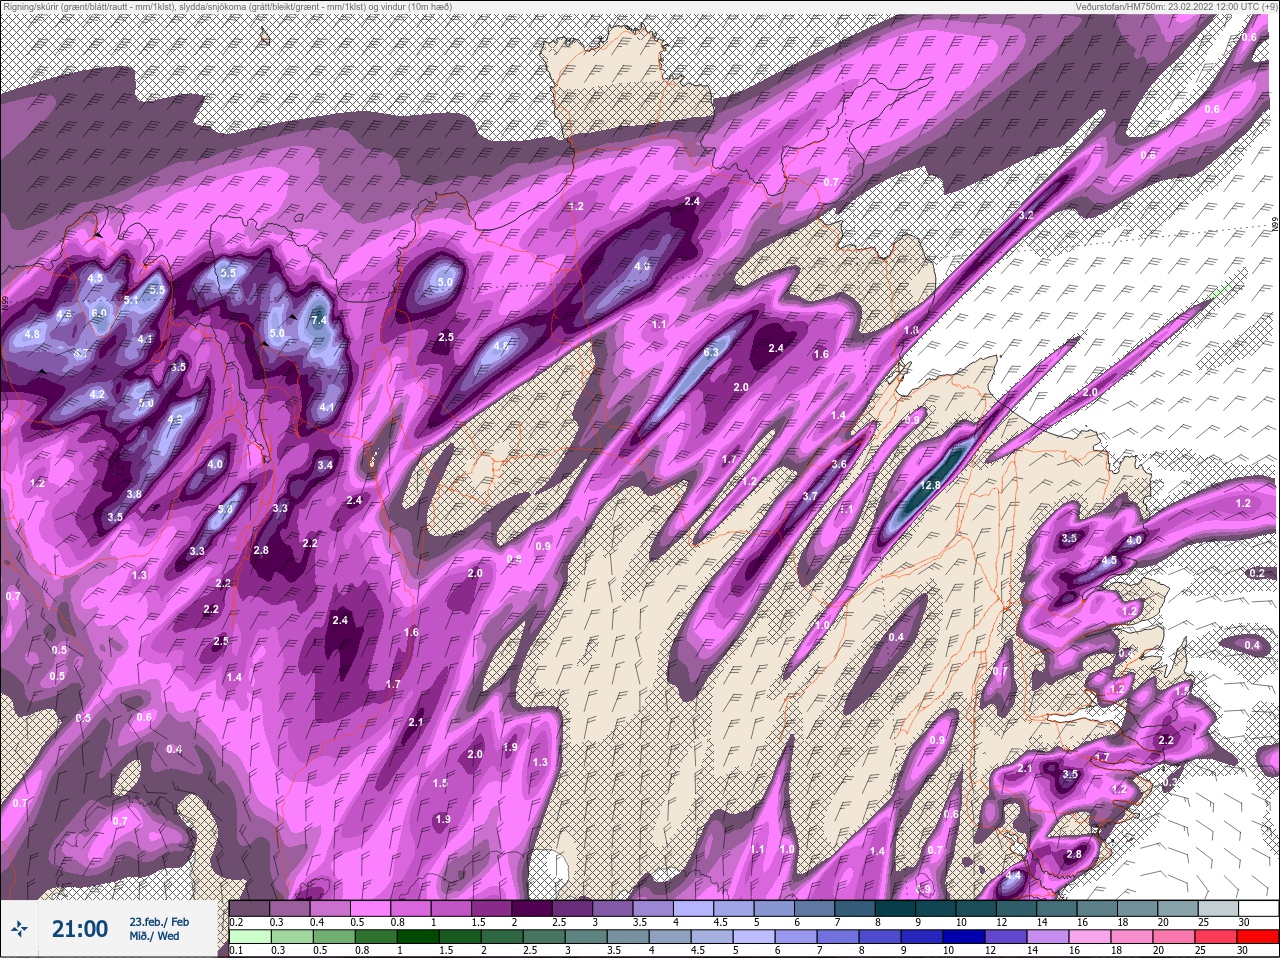Click the 3.8 value label on the map
Screen dimensions: 1280x958
click(134, 494)
